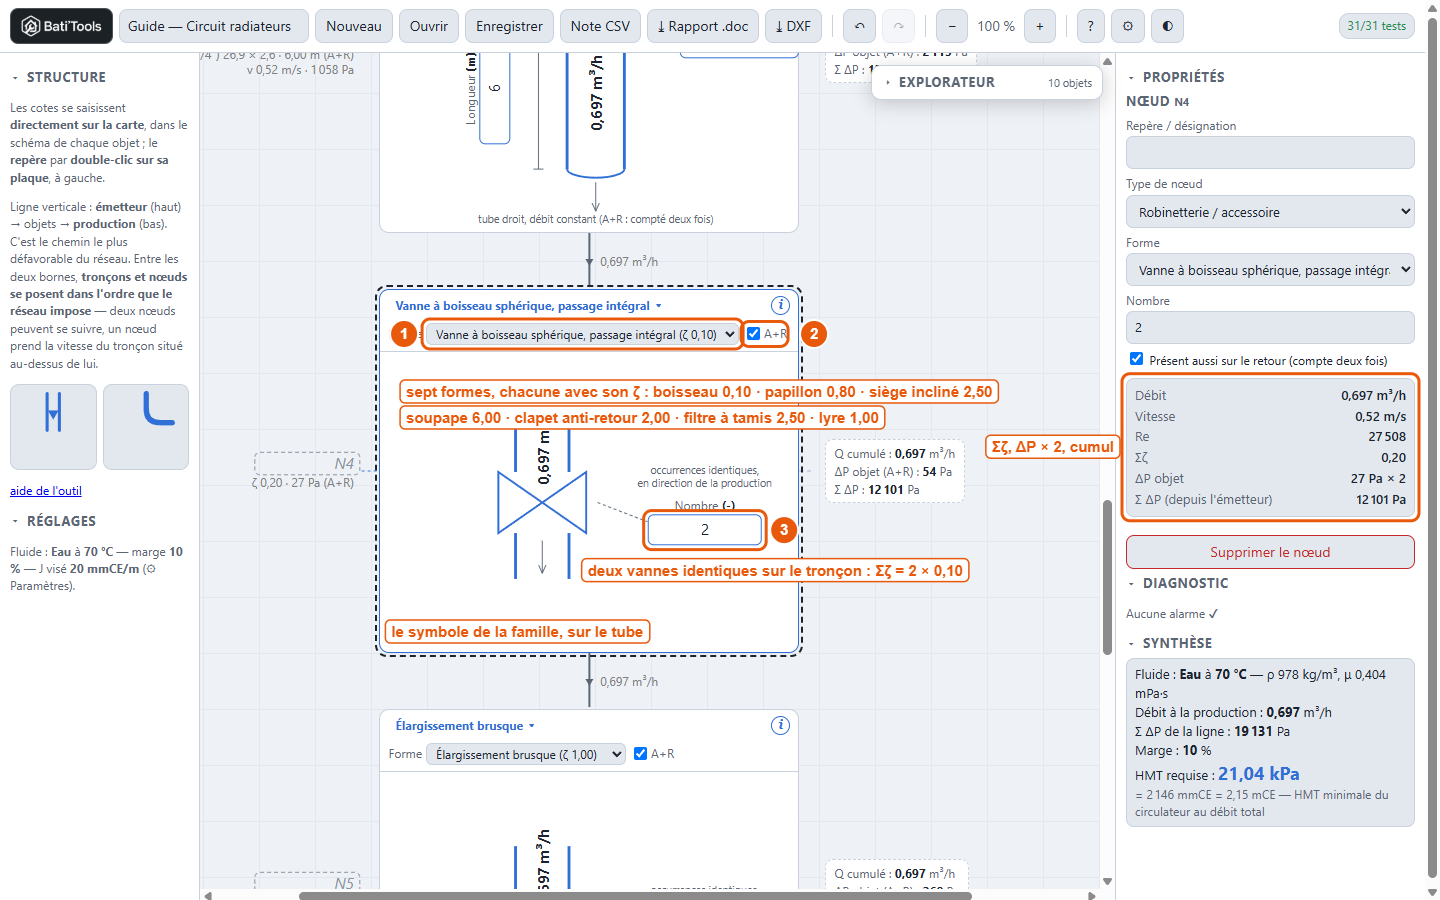Open 'aide de l'outil' link
The image size is (1440, 900).
[46, 491]
